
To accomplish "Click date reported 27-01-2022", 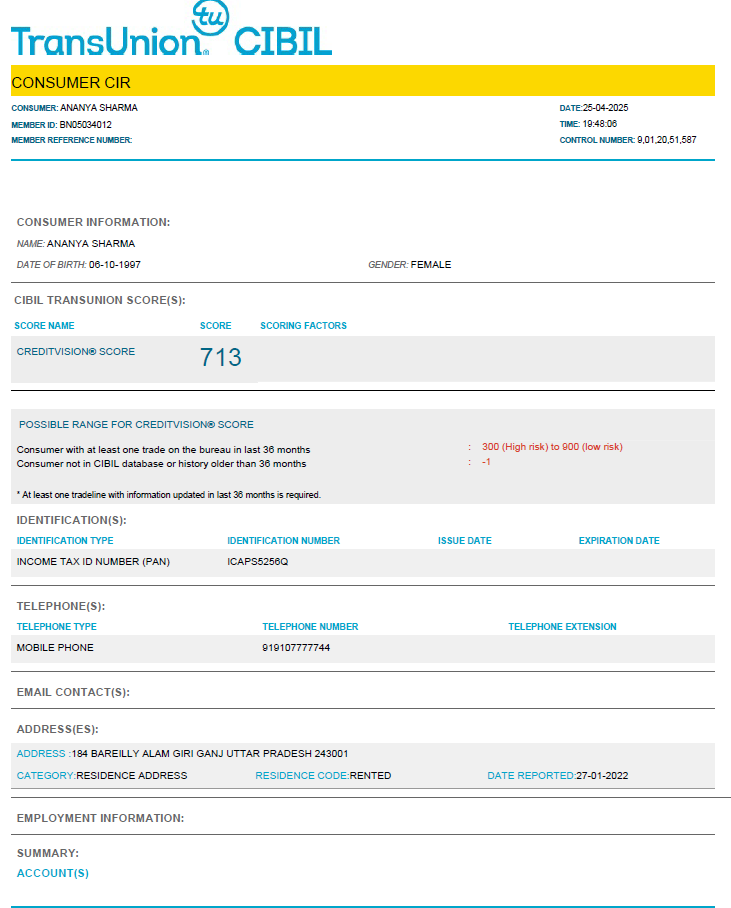I will [602, 775].
